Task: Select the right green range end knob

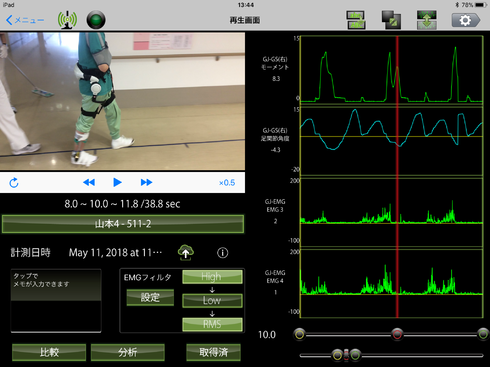Action: point(483,334)
